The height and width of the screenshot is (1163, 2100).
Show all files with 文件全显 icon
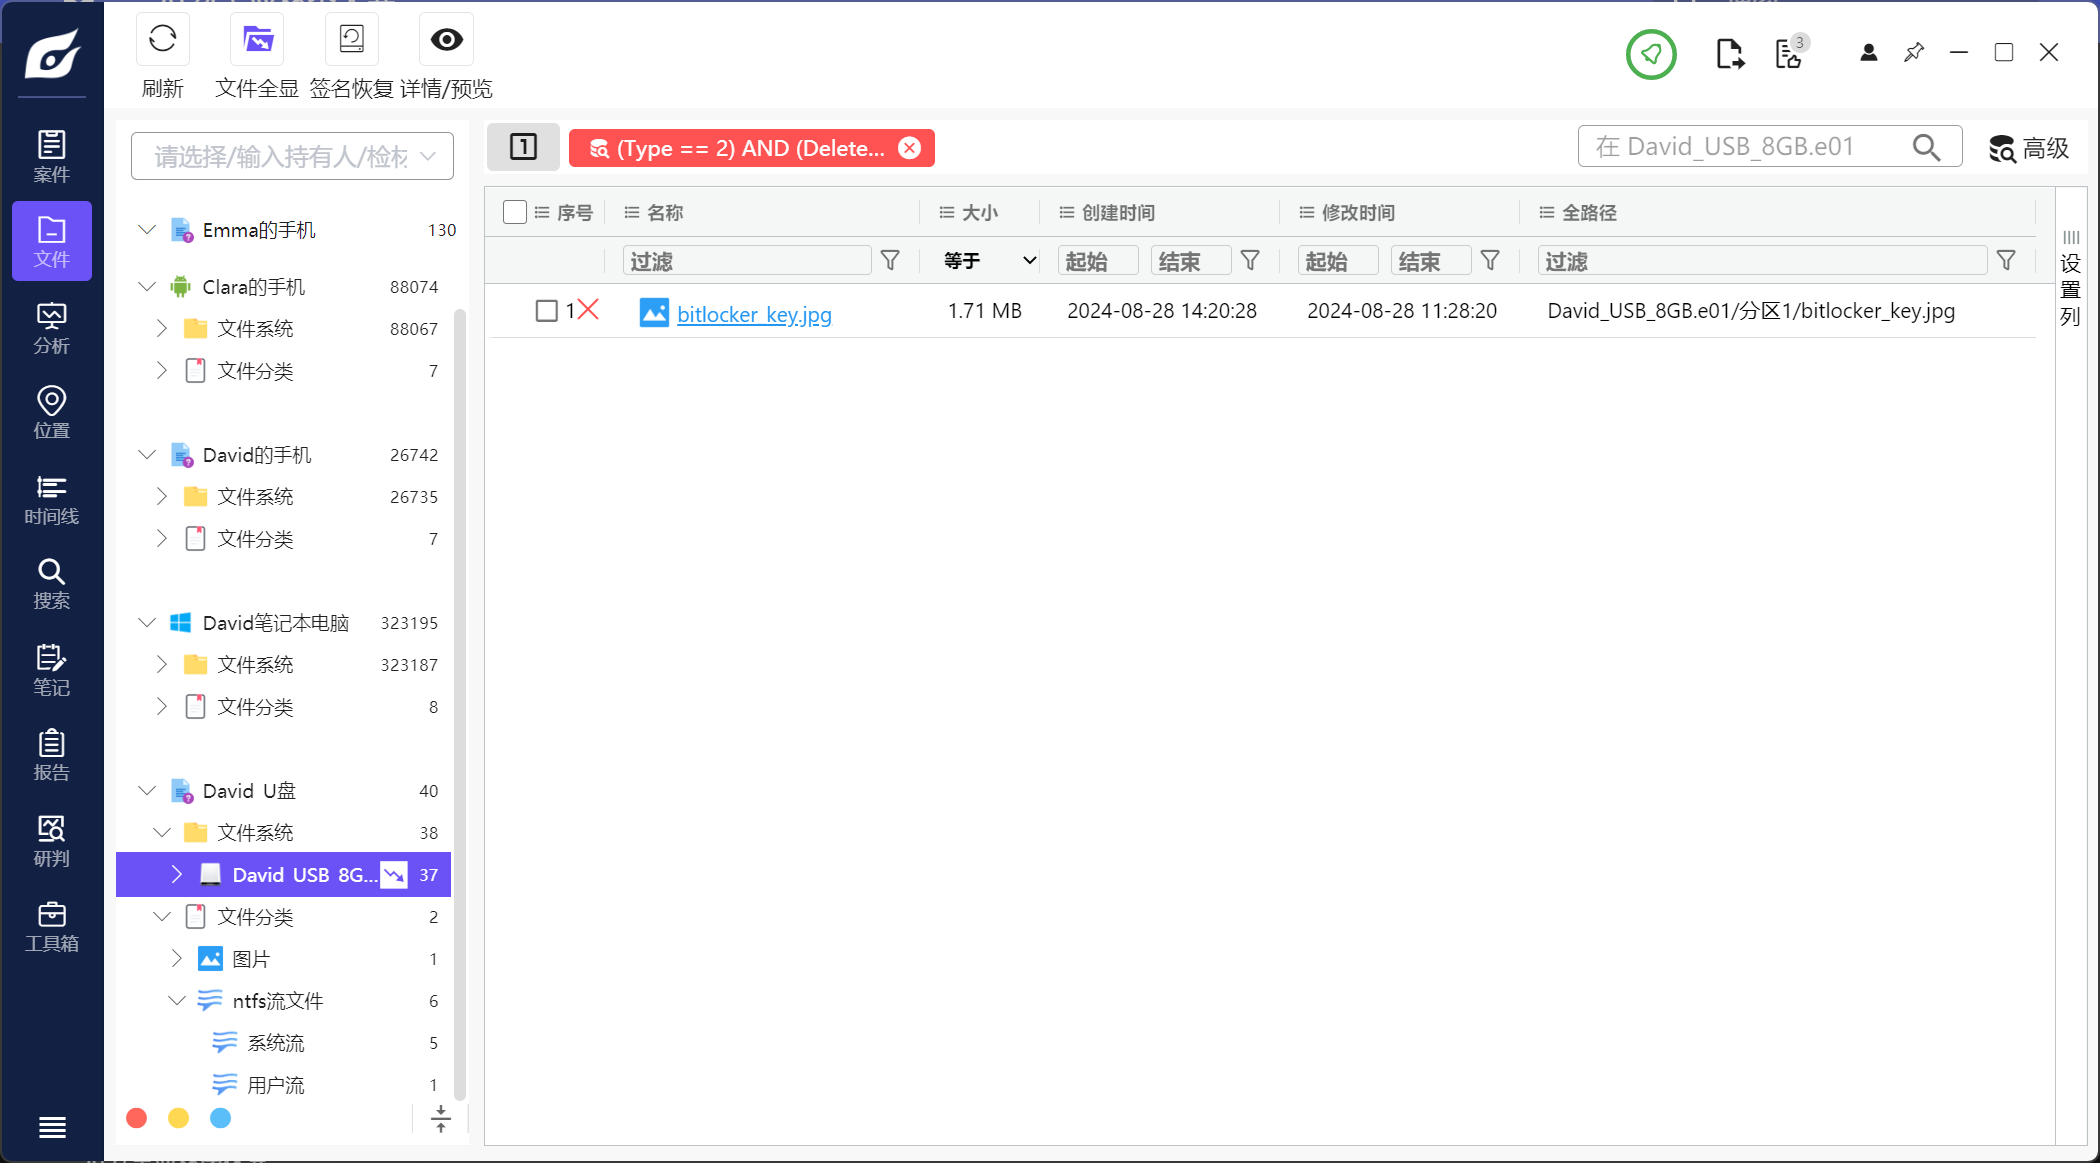[x=257, y=40]
